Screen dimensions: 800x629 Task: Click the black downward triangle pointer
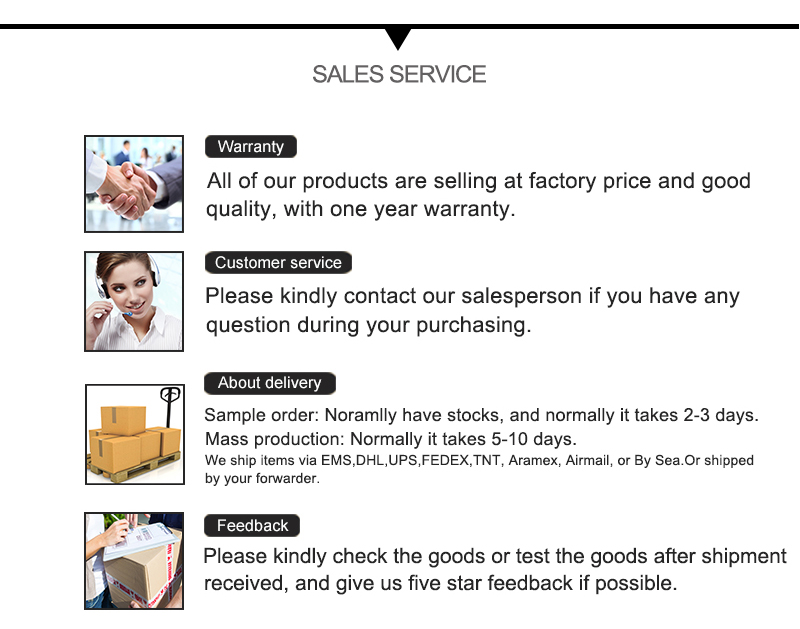(399, 38)
